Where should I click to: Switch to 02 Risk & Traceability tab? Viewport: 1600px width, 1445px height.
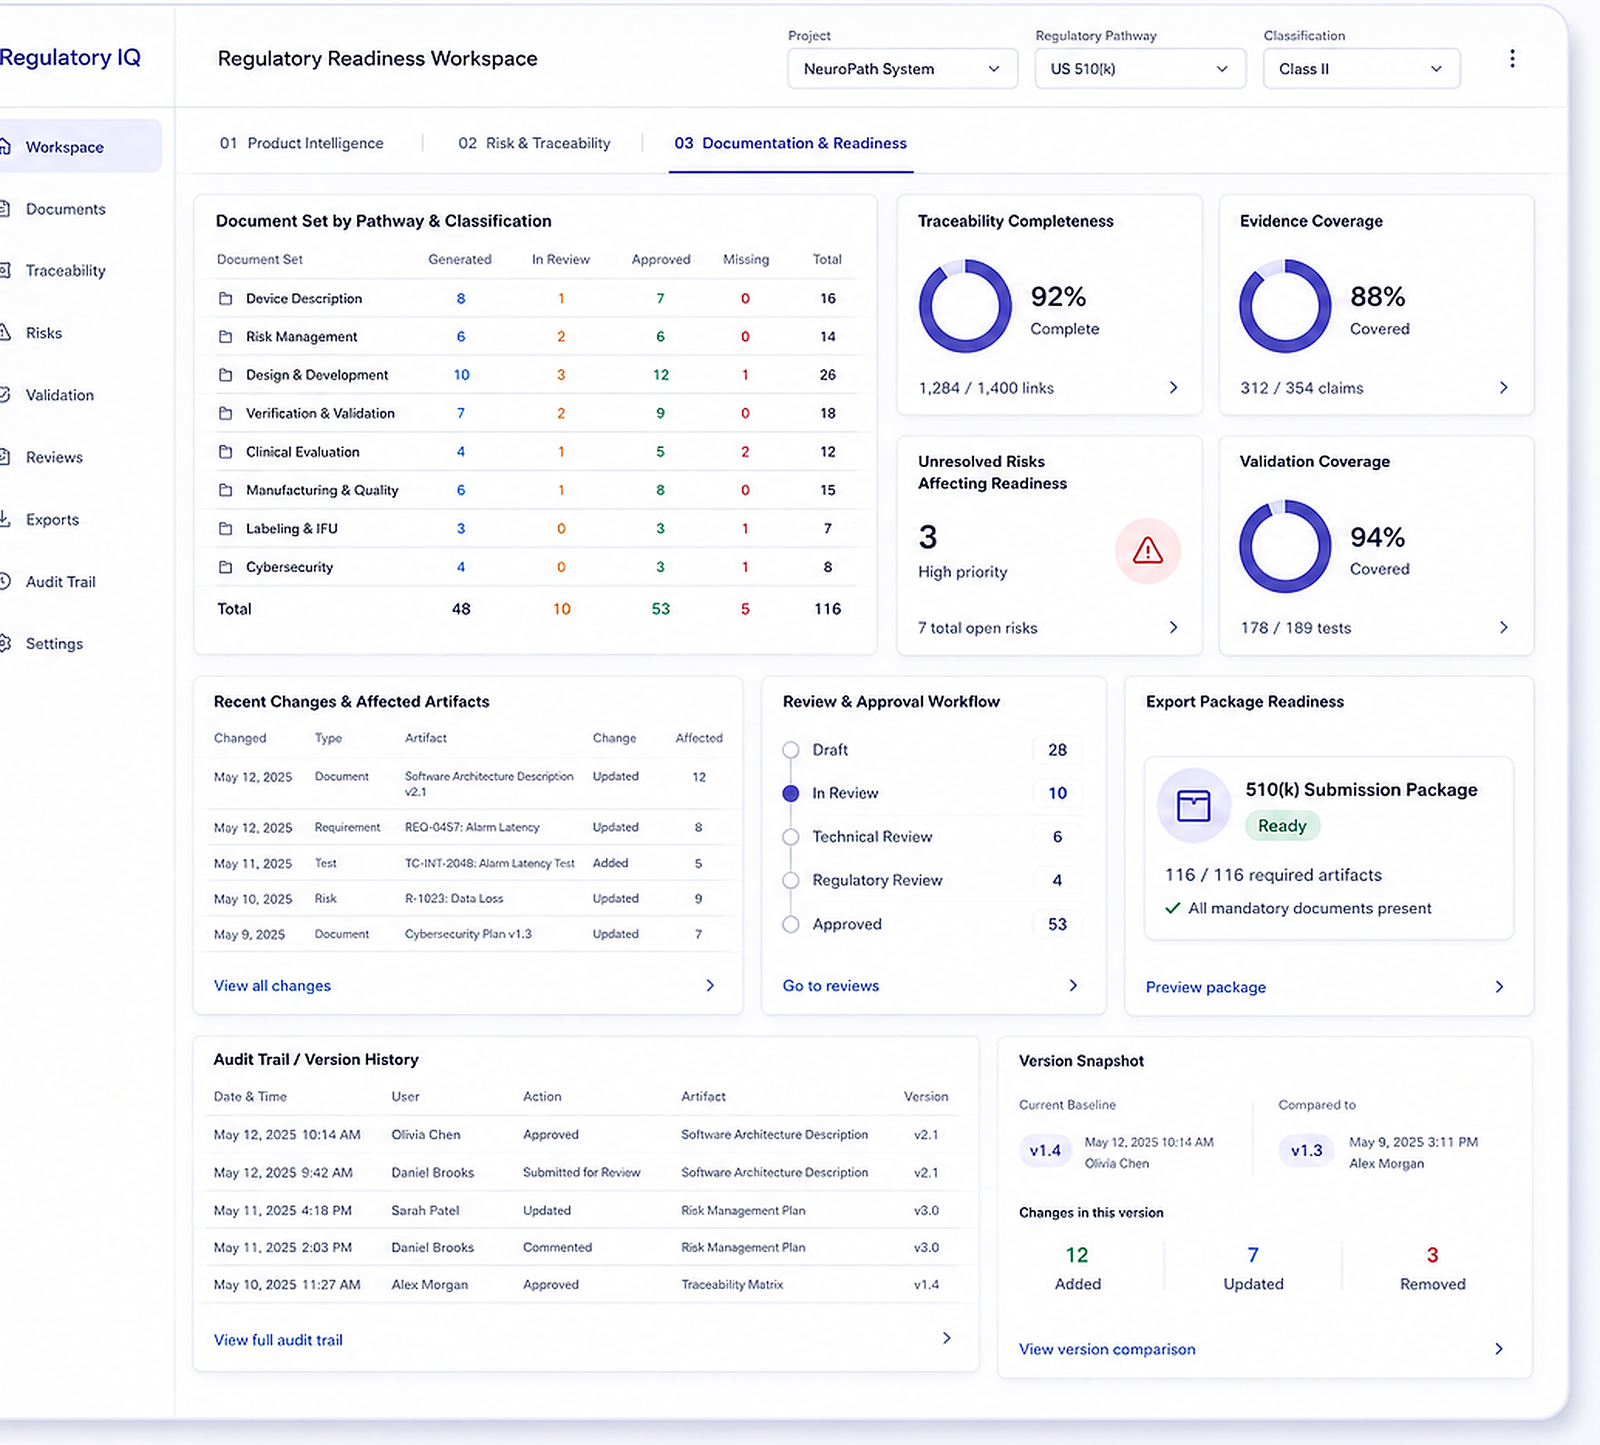click(534, 144)
